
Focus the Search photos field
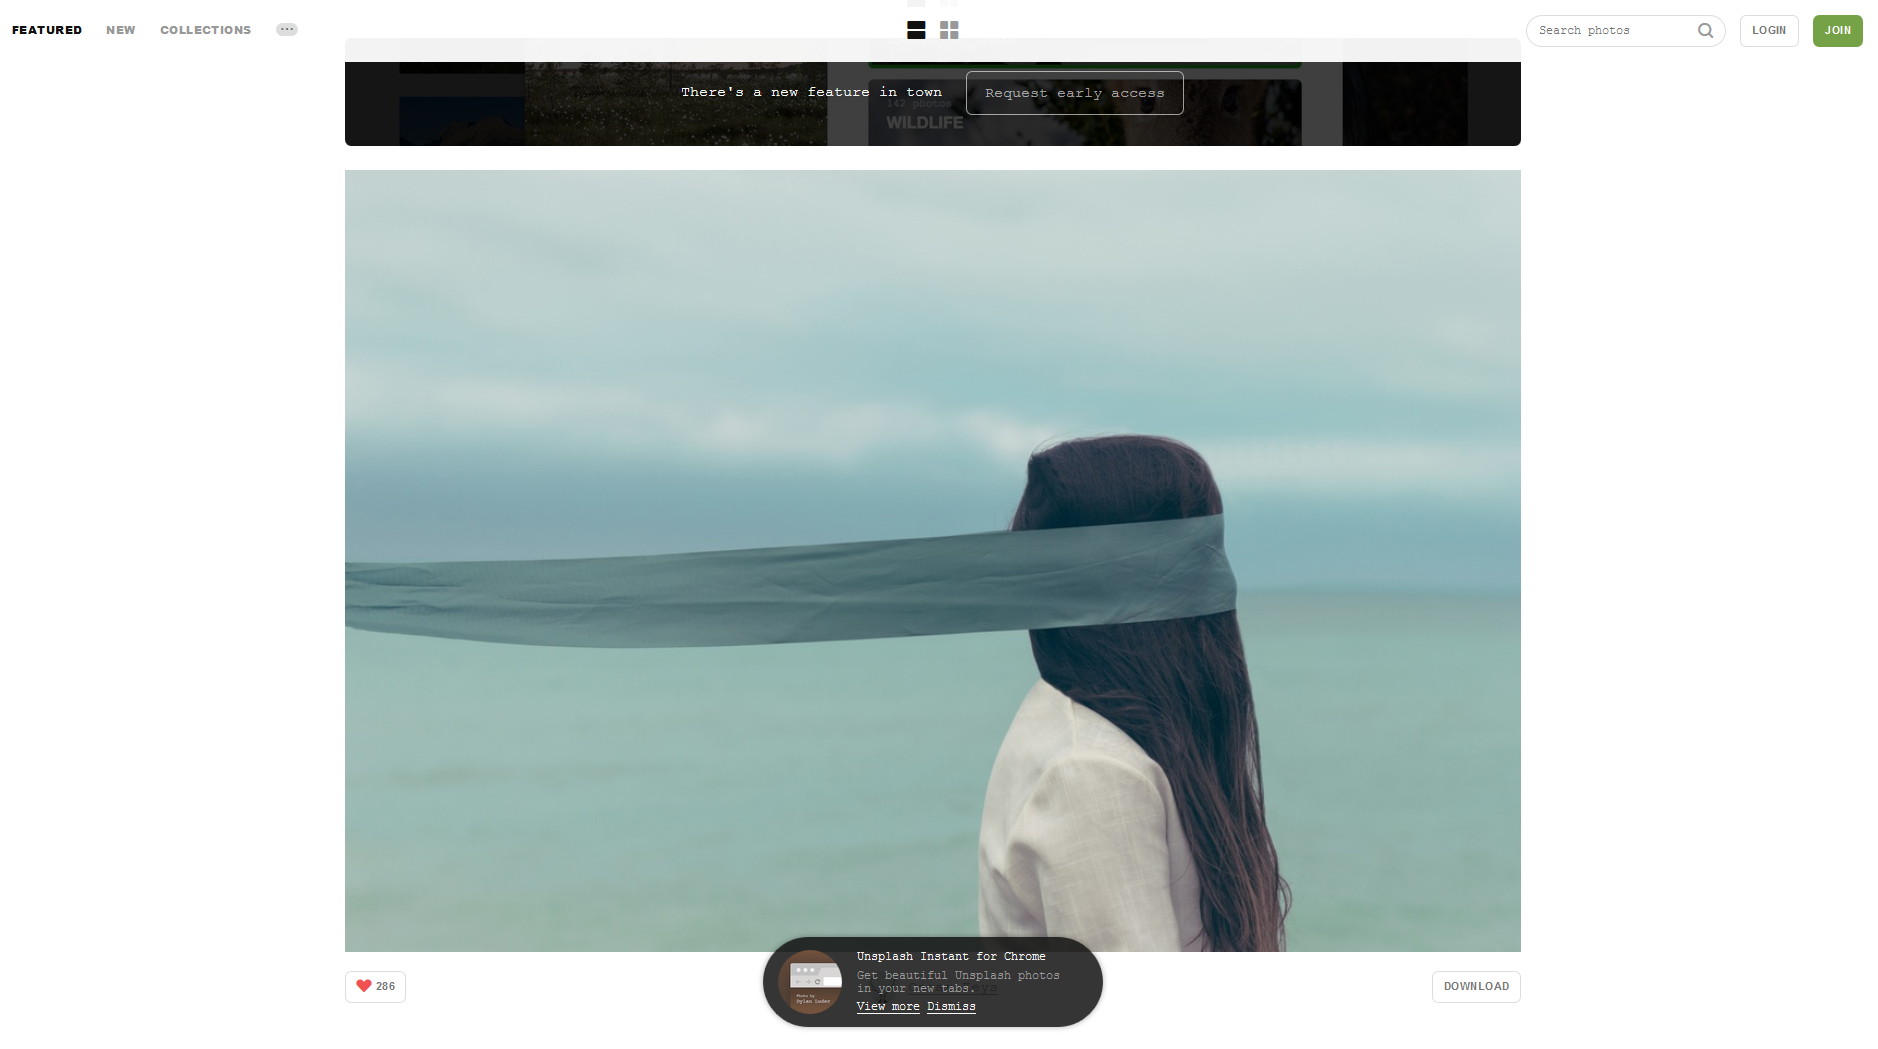[x=1625, y=31]
